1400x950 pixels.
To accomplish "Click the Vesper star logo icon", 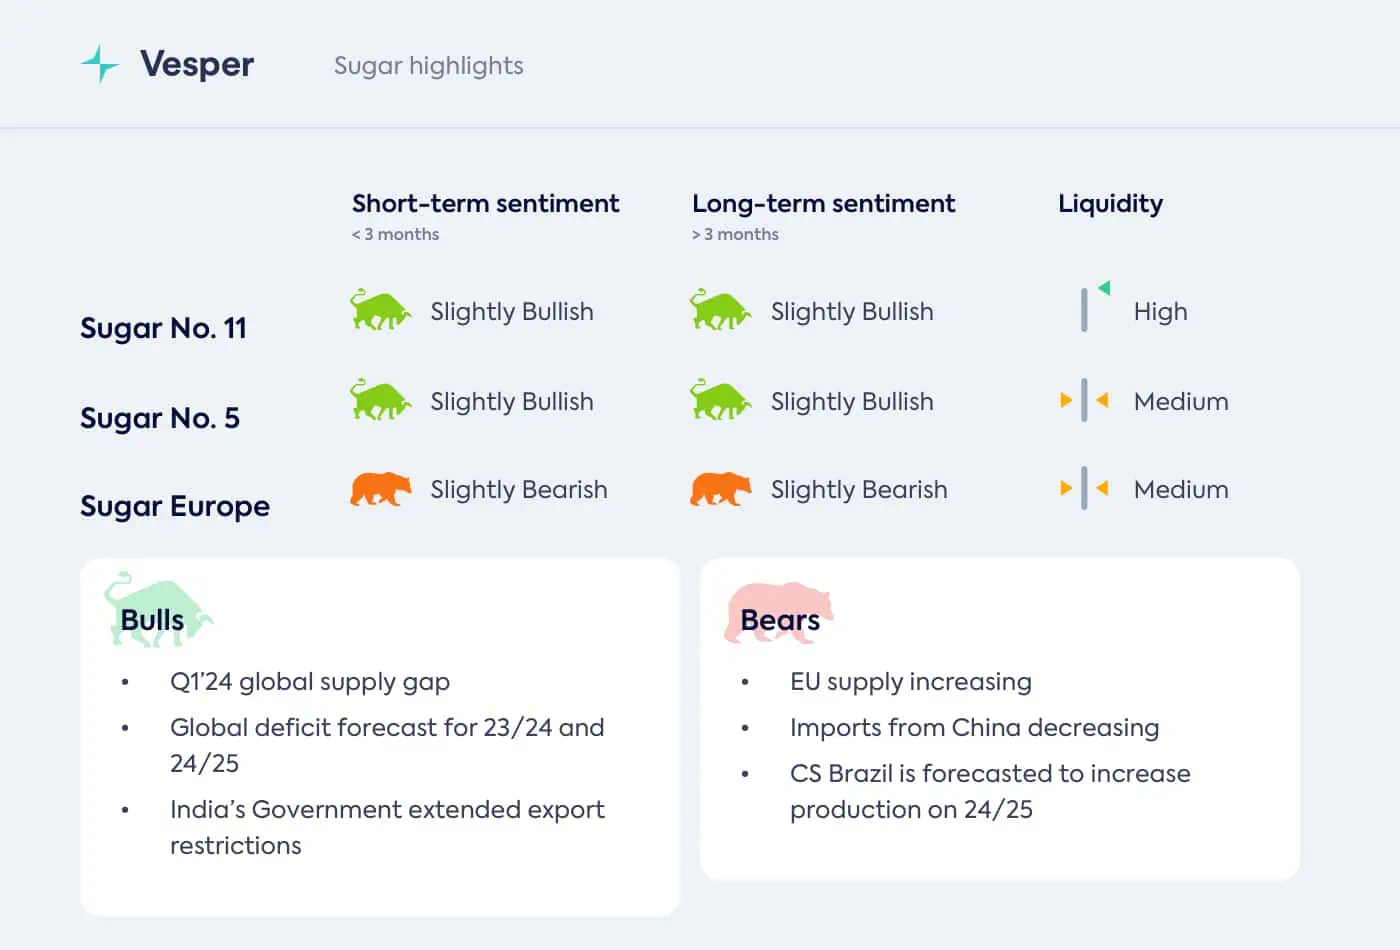I will tap(99, 64).
